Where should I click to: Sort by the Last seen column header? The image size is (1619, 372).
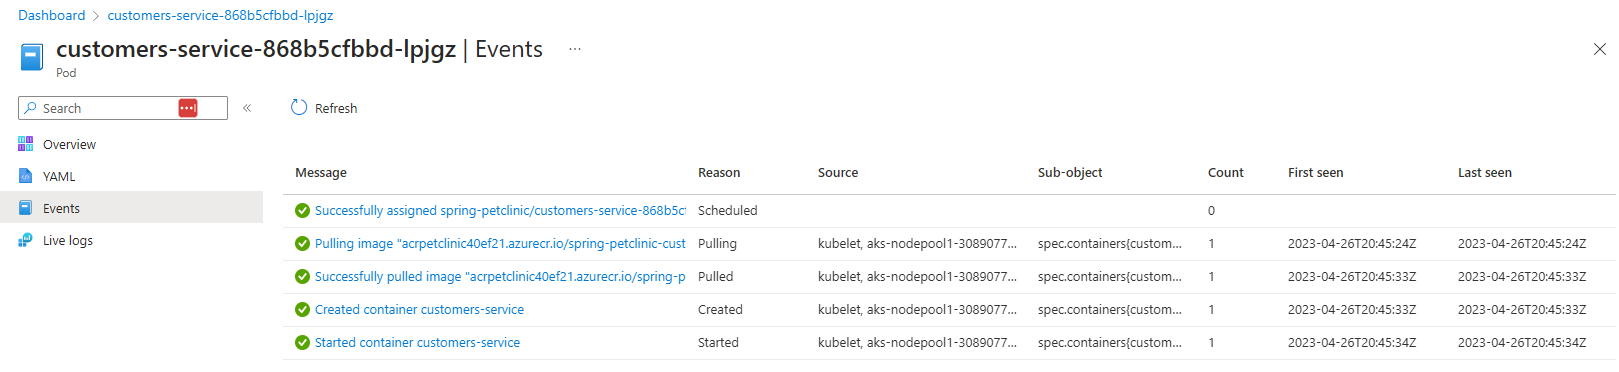(x=1484, y=172)
